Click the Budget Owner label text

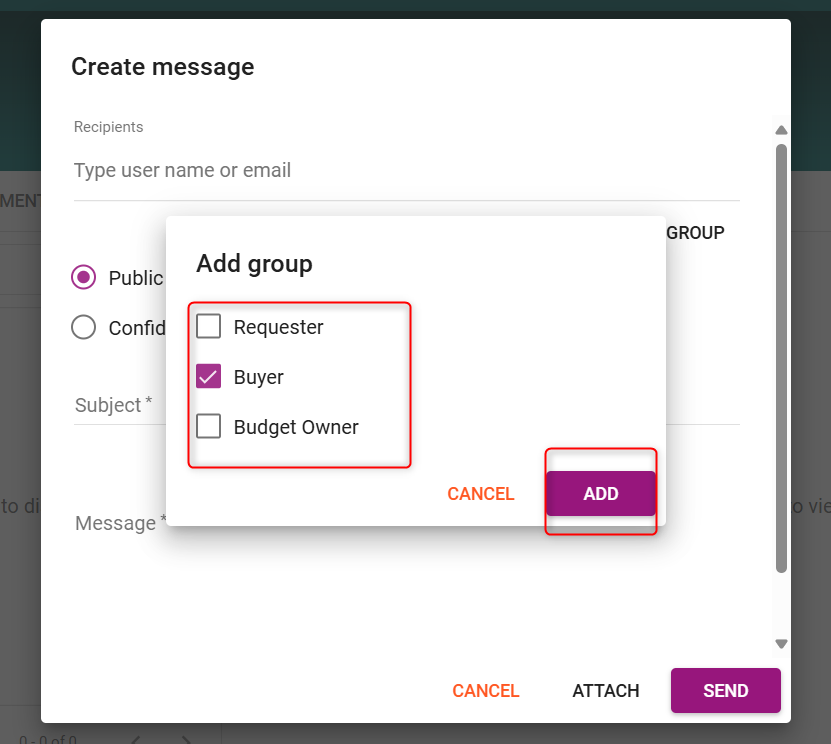pos(296,427)
